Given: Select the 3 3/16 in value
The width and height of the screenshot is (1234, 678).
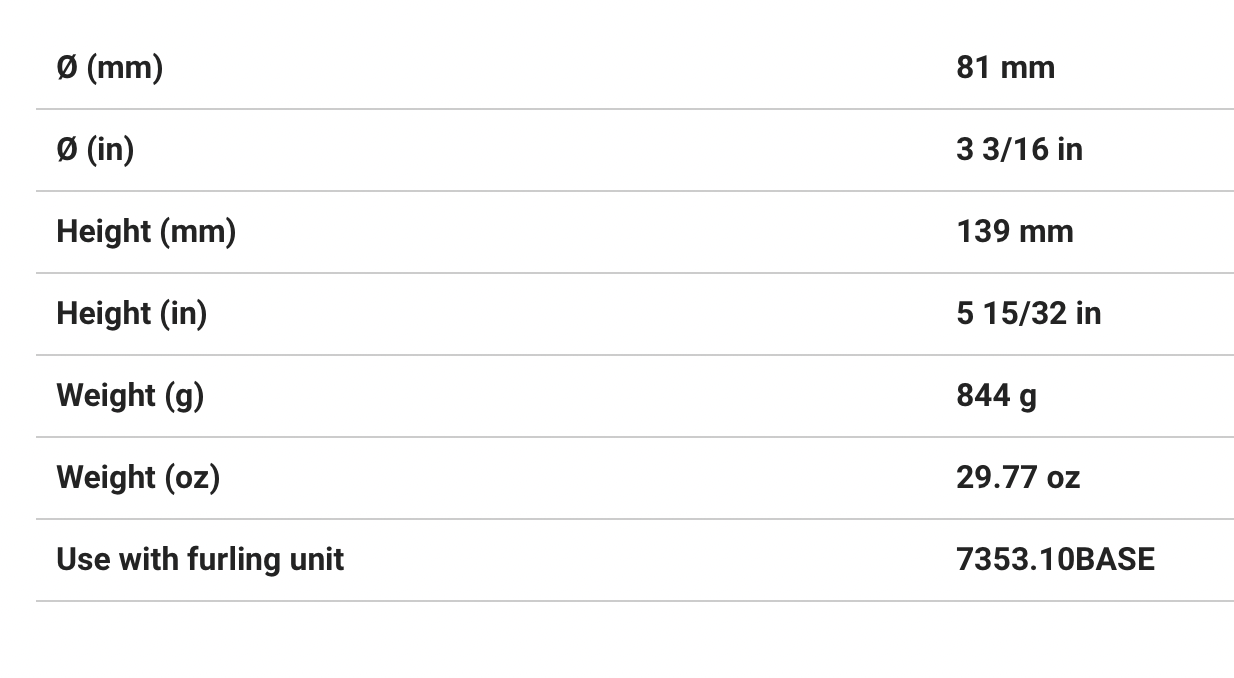Looking at the screenshot, I should (x=1019, y=150).
